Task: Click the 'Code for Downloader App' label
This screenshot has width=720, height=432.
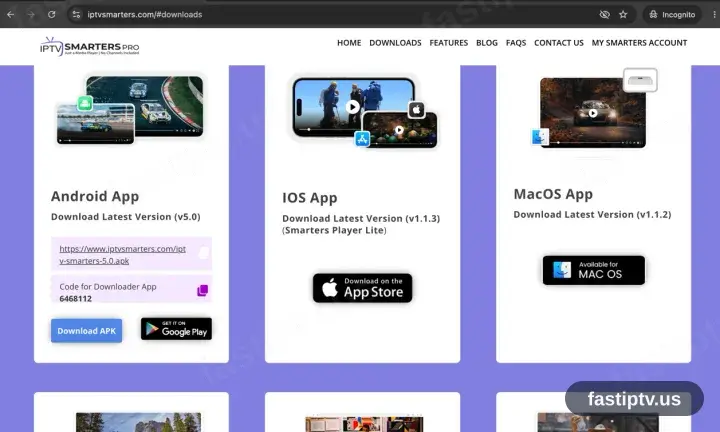Action: 108,286
